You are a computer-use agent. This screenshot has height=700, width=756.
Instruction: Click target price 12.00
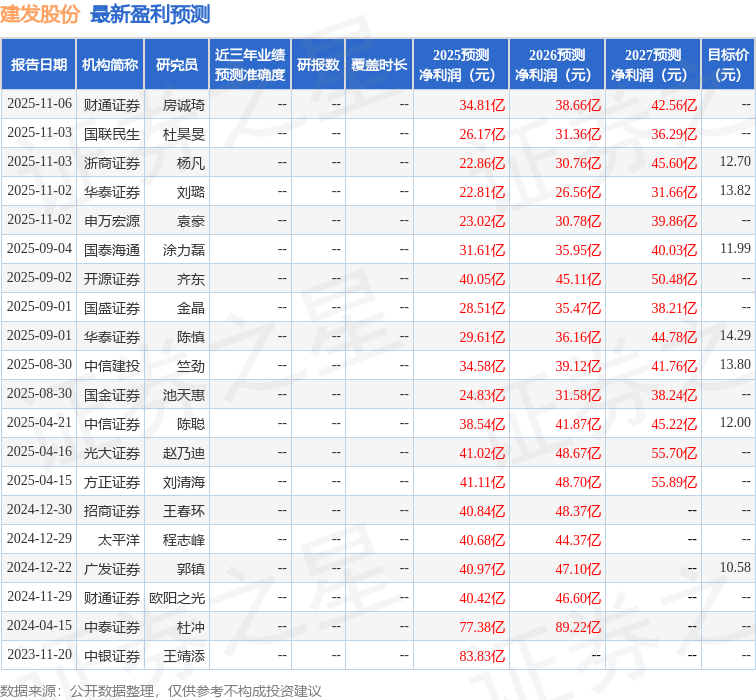tap(735, 422)
